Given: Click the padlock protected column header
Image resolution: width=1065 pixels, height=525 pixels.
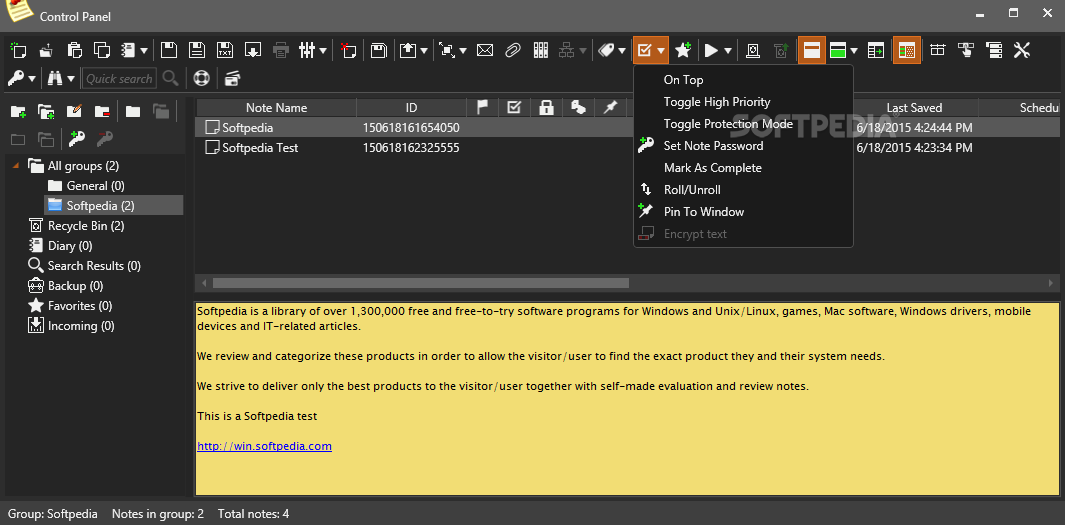Looking at the screenshot, I should pyautogui.click(x=546, y=107).
